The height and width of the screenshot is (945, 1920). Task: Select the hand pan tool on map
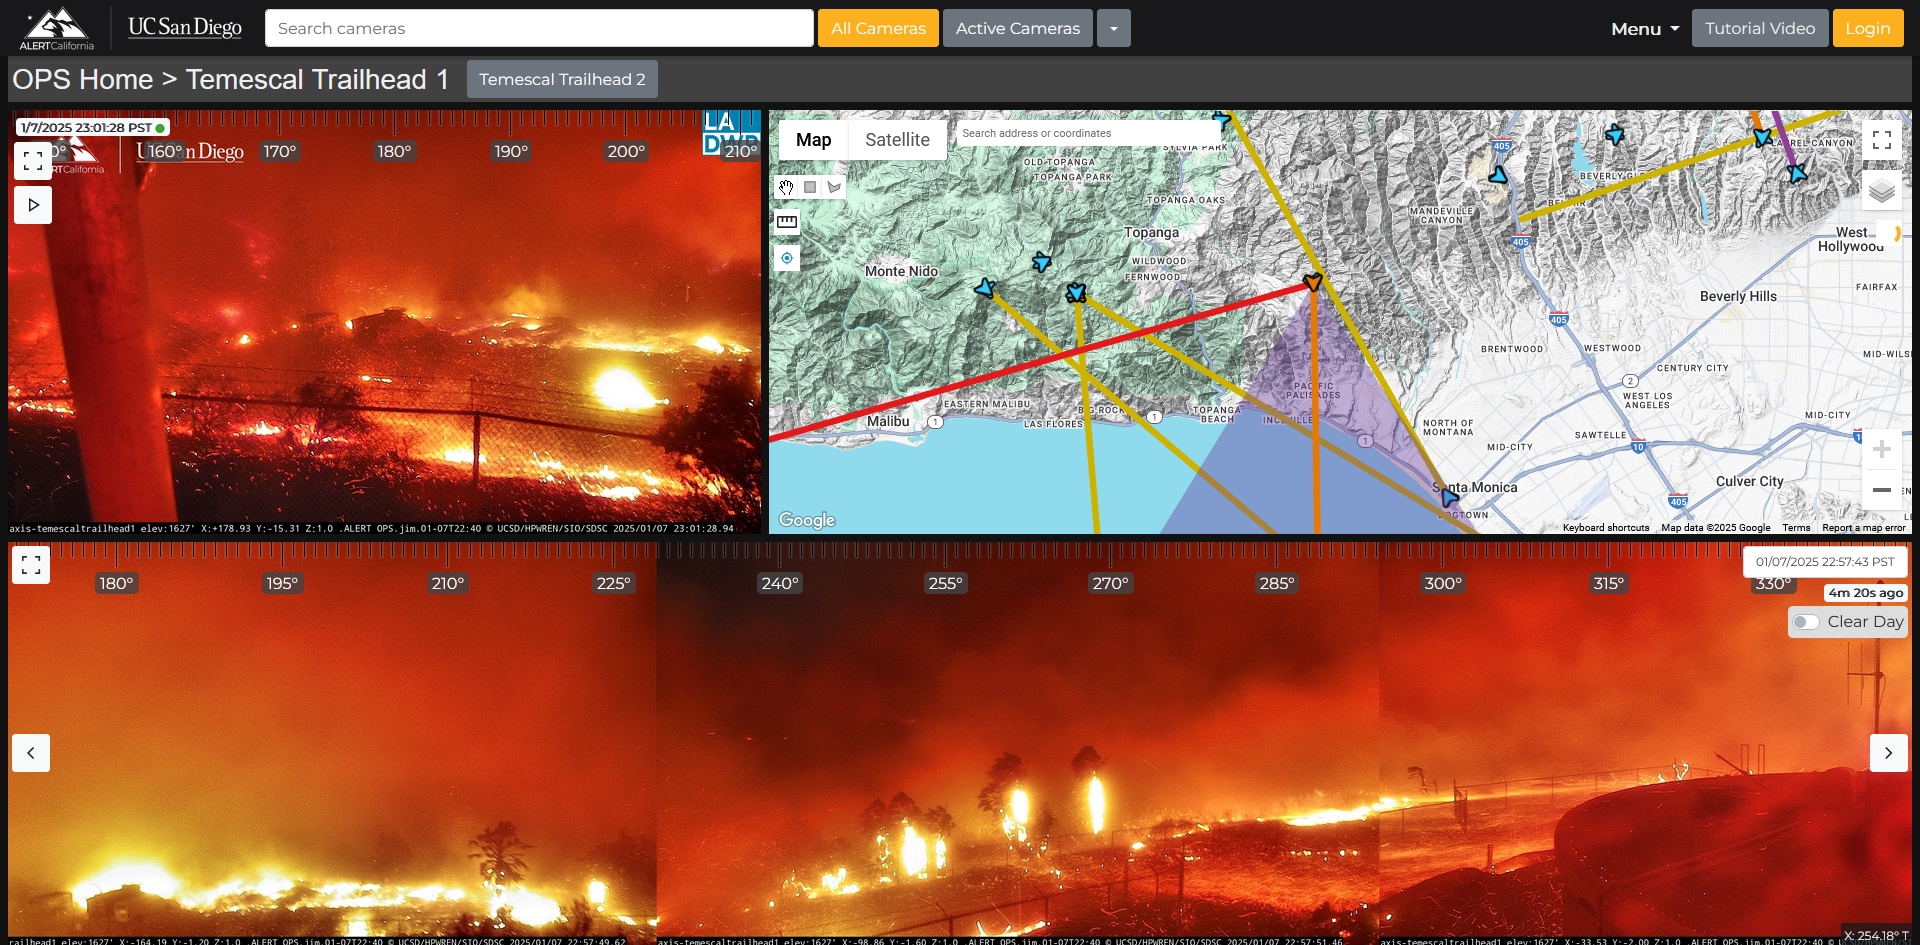click(786, 187)
